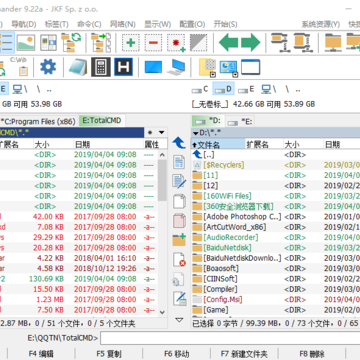Open the FTP network folder icon
The image size is (360, 360).
333,42
